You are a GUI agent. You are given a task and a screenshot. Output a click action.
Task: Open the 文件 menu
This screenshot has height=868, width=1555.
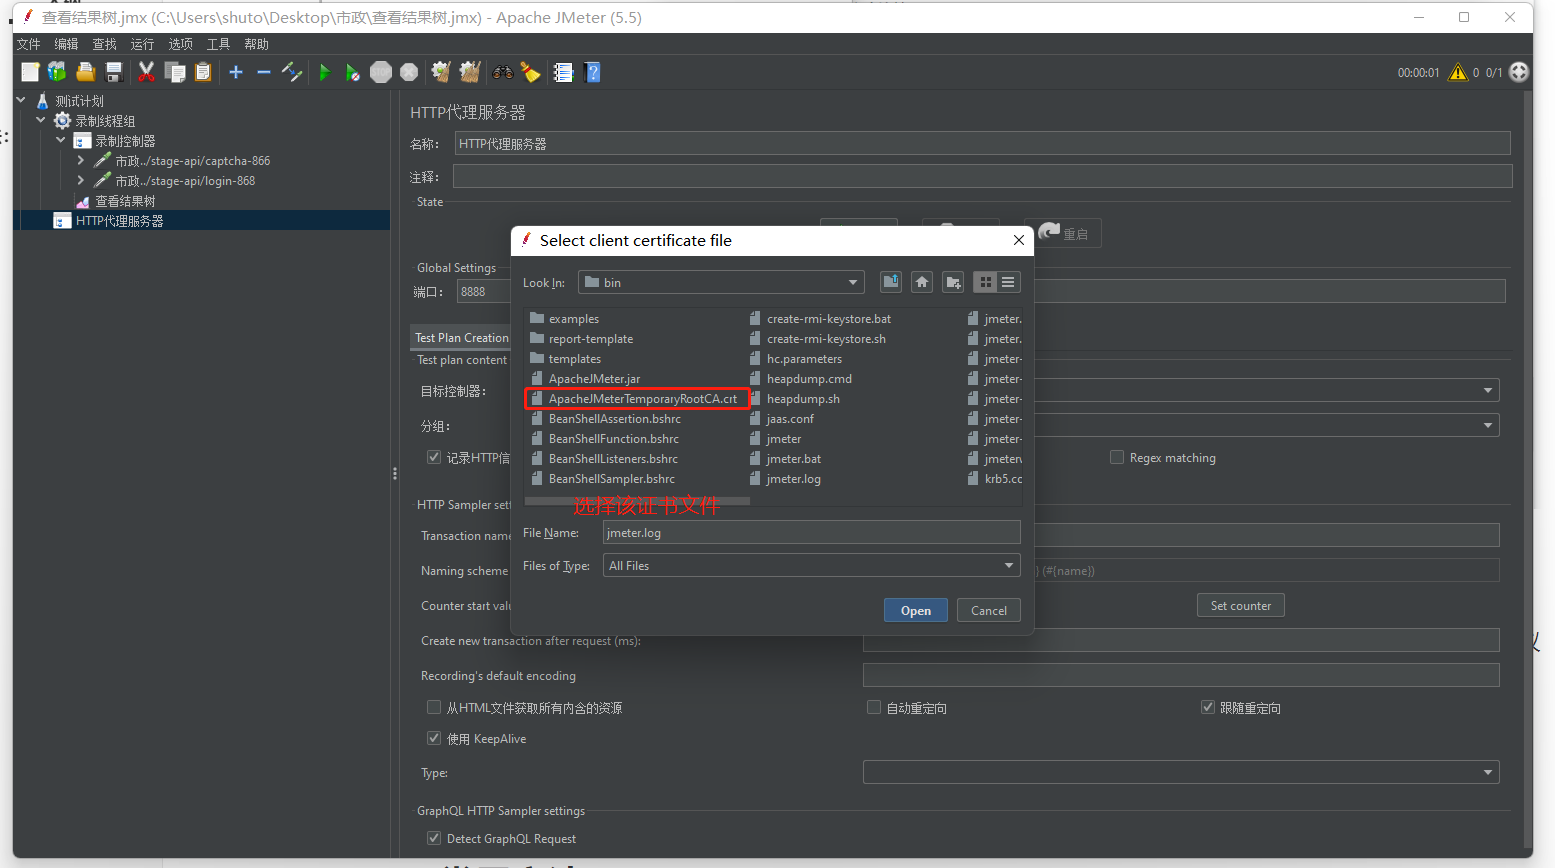(29, 44)
